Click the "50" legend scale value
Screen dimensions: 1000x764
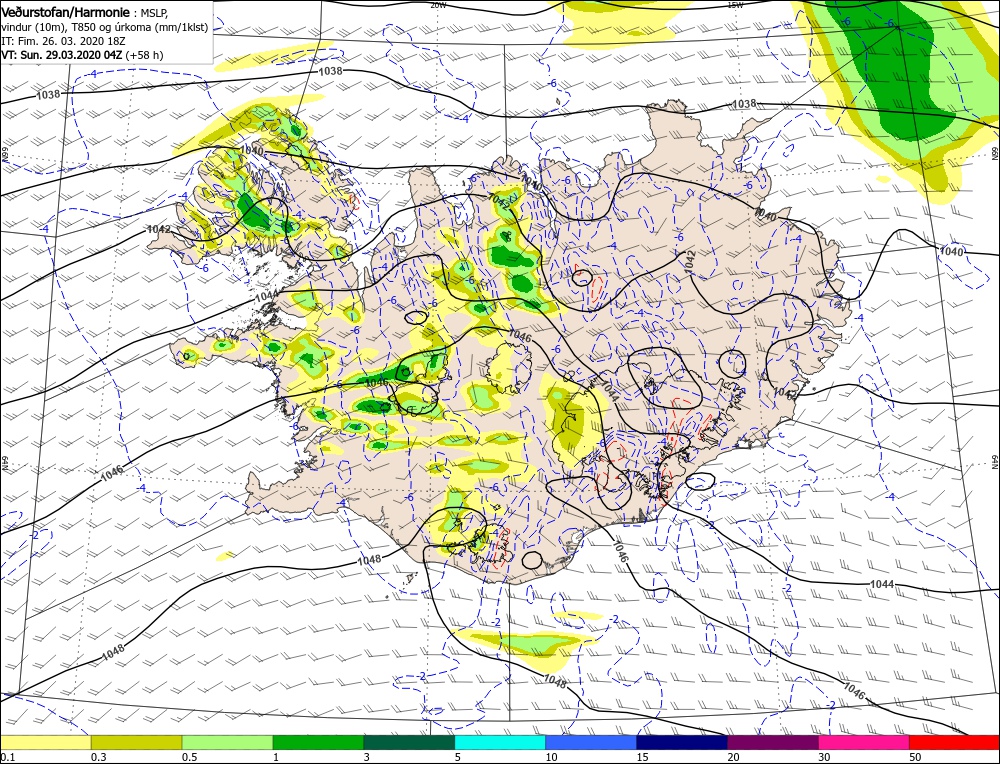coord(916,757)
